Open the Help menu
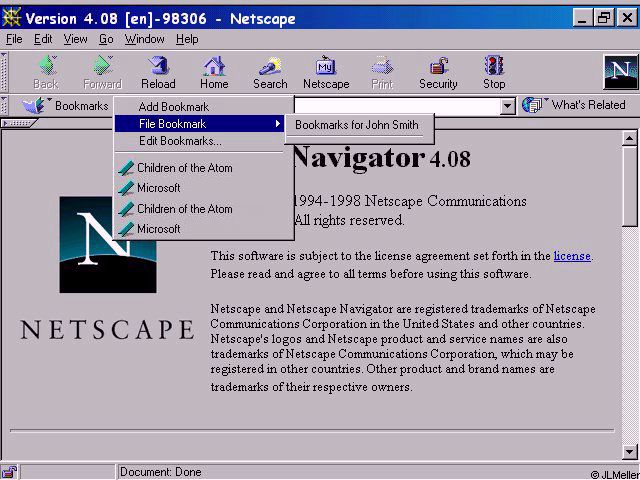This screenshot has height=480, width=640. click(187, 39)
